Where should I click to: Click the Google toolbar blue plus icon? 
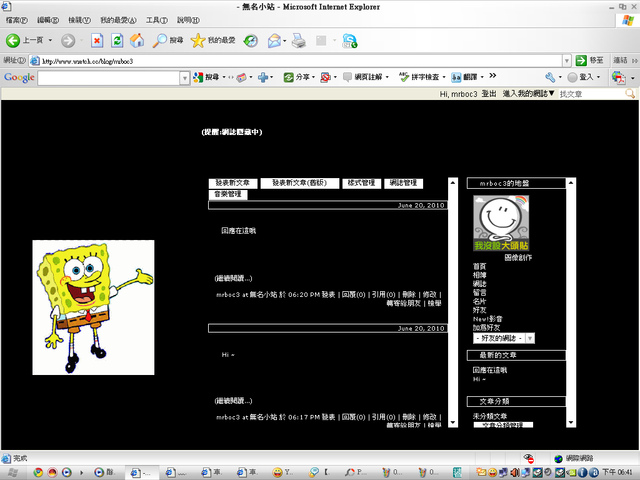click(263, 77)
